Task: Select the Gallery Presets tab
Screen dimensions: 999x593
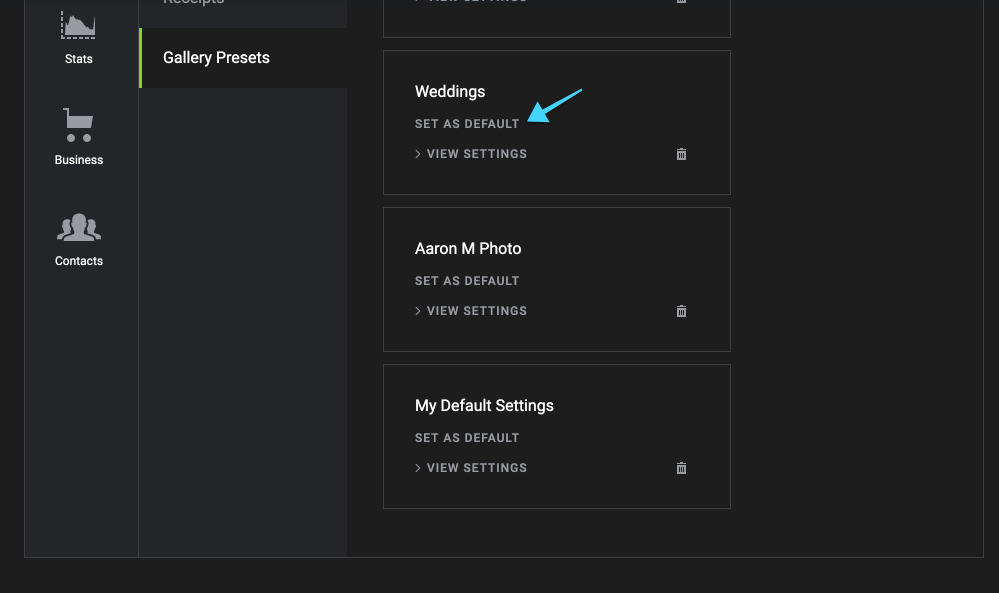Action: pos(243,58)
